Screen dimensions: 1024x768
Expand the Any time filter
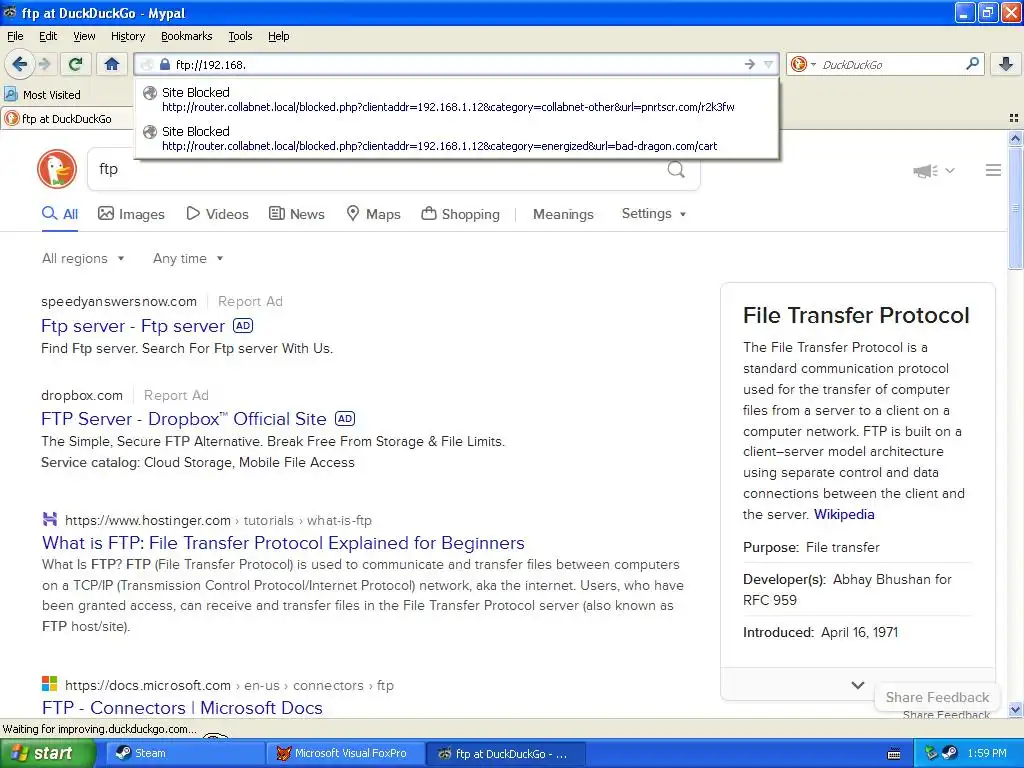tap(188, 259)
